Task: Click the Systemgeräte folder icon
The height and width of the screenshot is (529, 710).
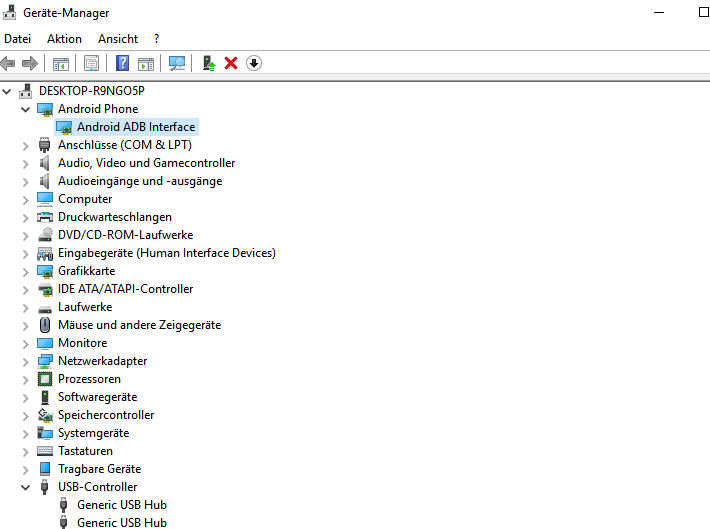Action: [45, 433]
